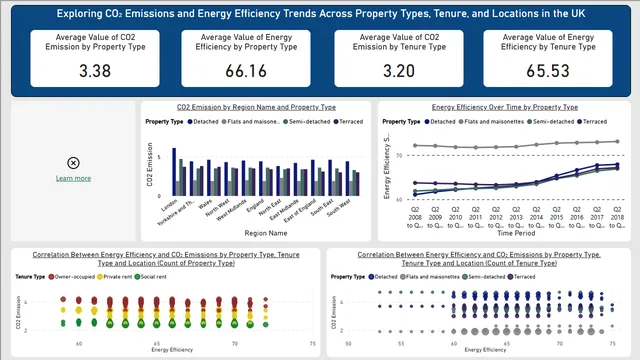
Task: Toggle Semi-detached legend in bar chart
Action: pyautogui.click(x=307, y=122)
